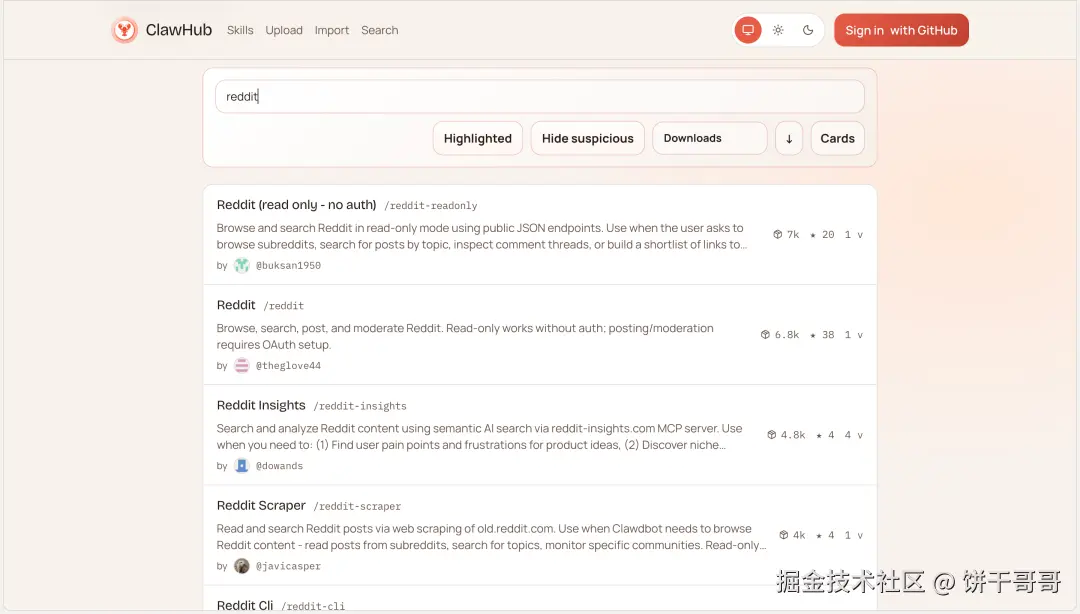Viewport: 1080px width, 614px height.
Task: Open the Reddit Cli skill
Action: [245, 605]
